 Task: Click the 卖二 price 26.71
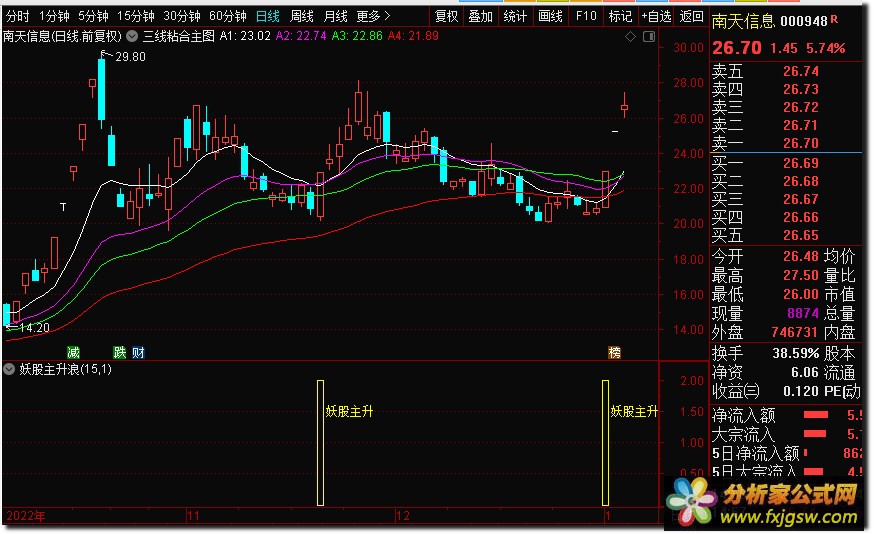click(800, 125)
